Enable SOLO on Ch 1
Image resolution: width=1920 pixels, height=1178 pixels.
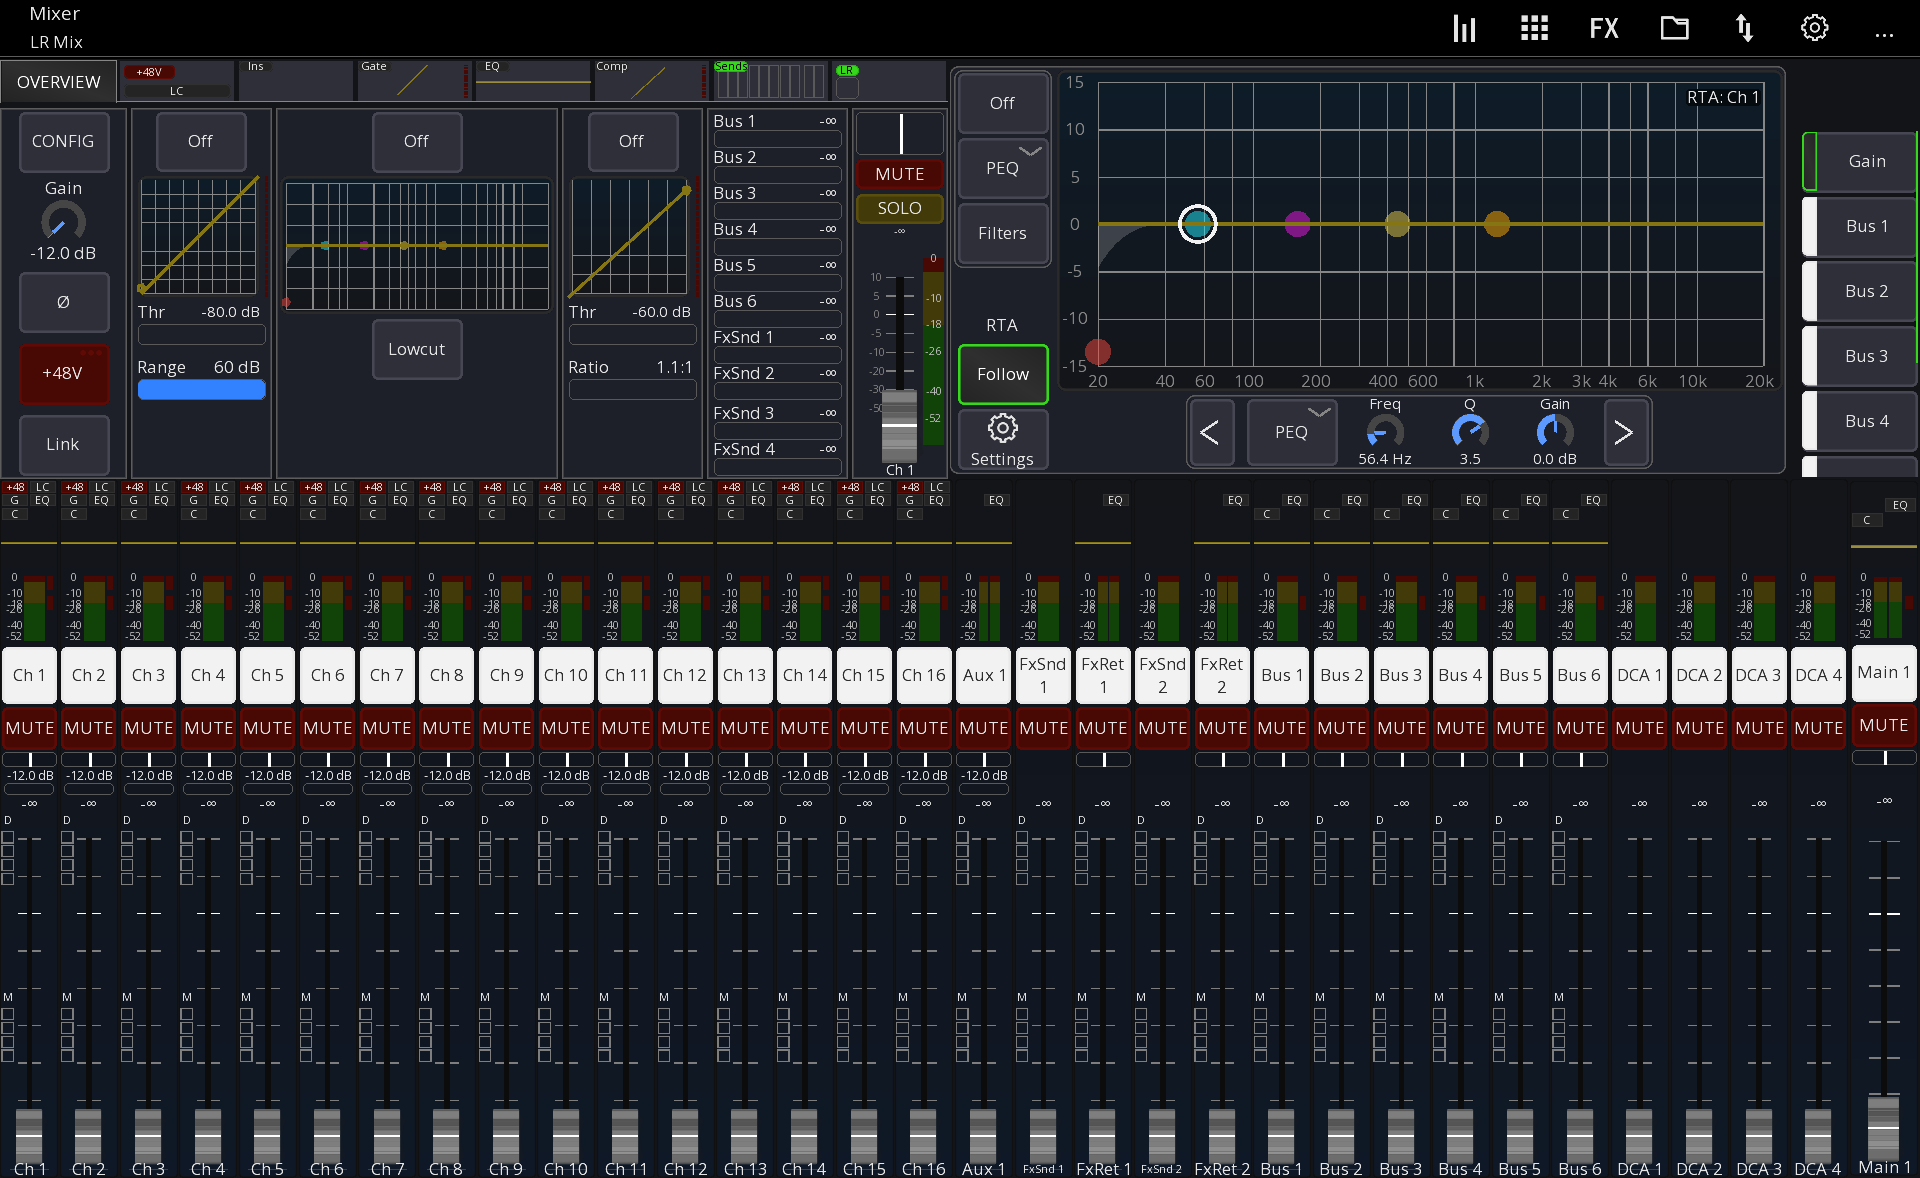pyautogui.click(x=898, y=208)
